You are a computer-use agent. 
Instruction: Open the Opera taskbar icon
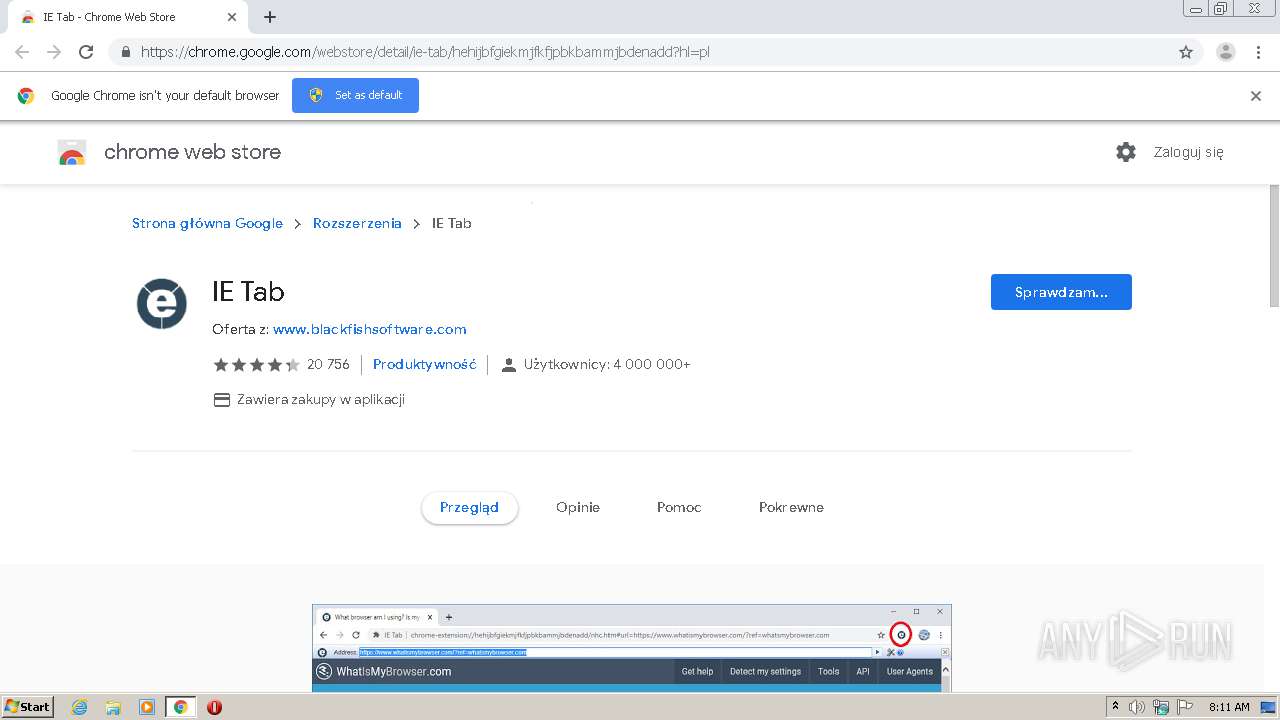point(214,707)
